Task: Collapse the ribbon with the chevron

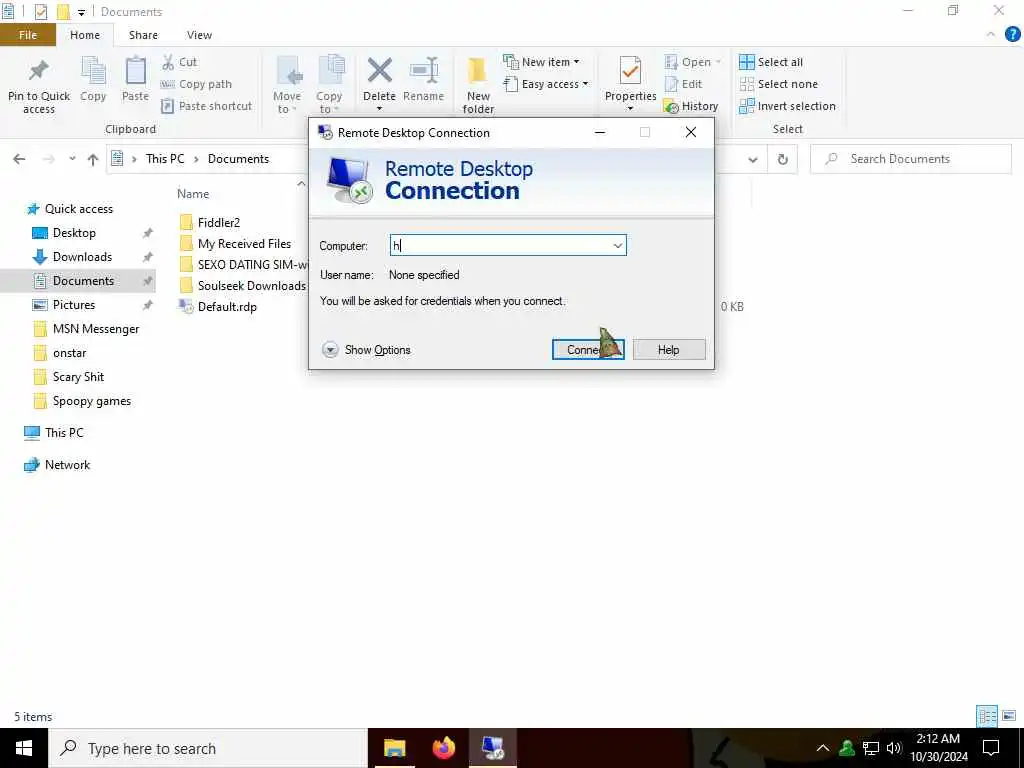Action: pos(991,35)
